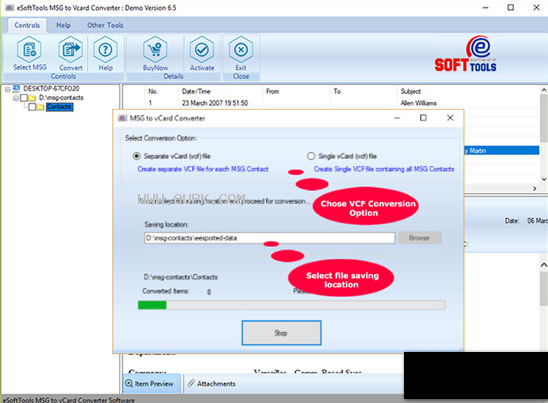Launch the Convert tool
The height and width of the screenshot is (403, 548).
click(71, 53)
